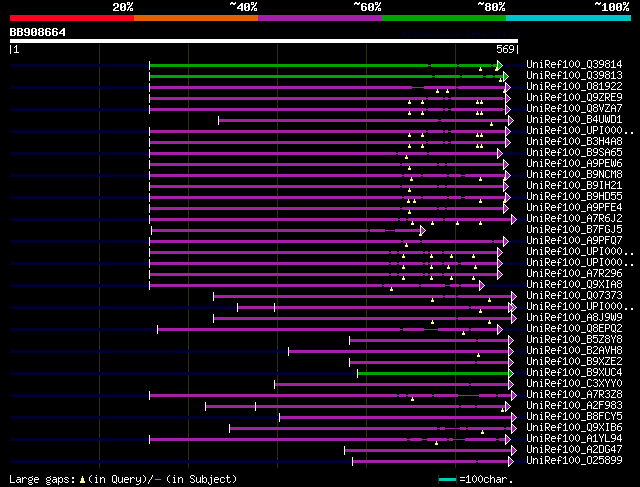Select the UniRef100_B5Z8Y8 label
This screenshot has width=640, height=487.
[574, 340]
